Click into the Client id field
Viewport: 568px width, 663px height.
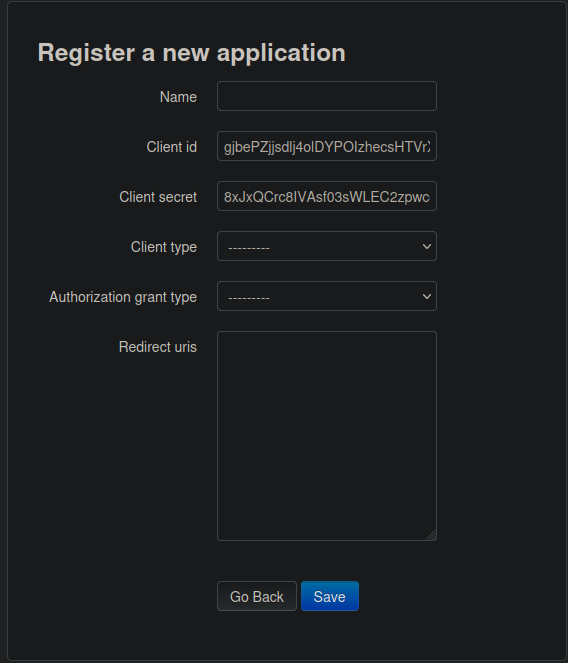[x=327, y=146]
